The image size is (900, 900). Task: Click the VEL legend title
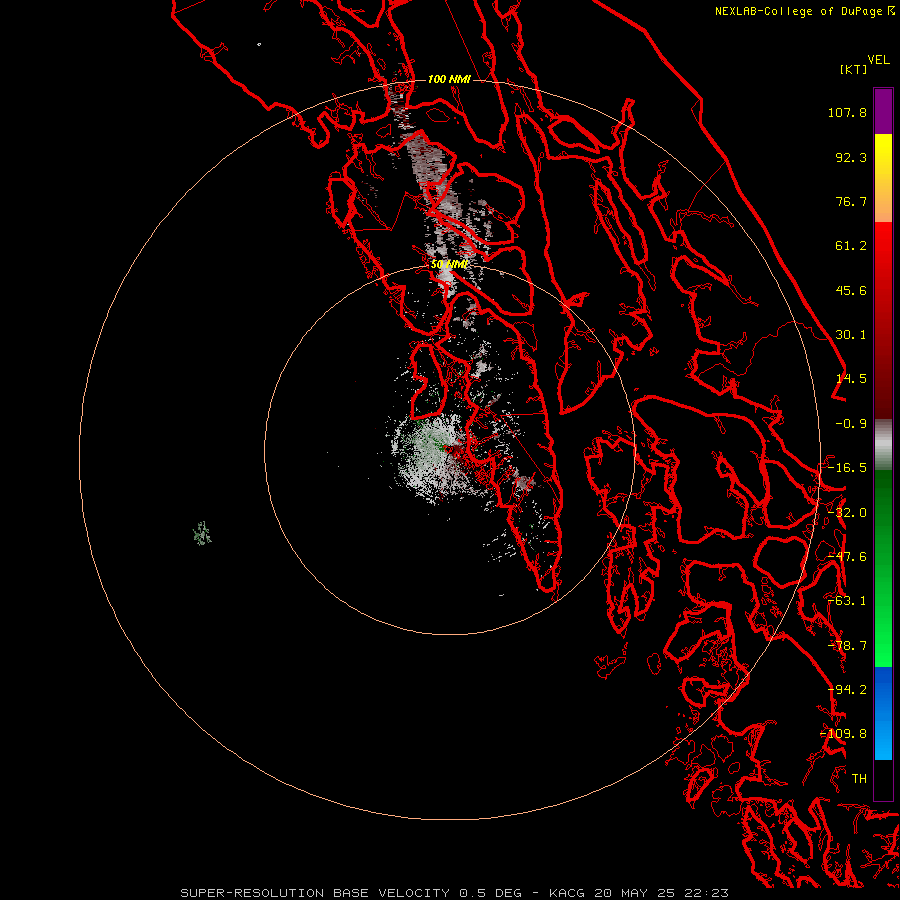[878, 60]
